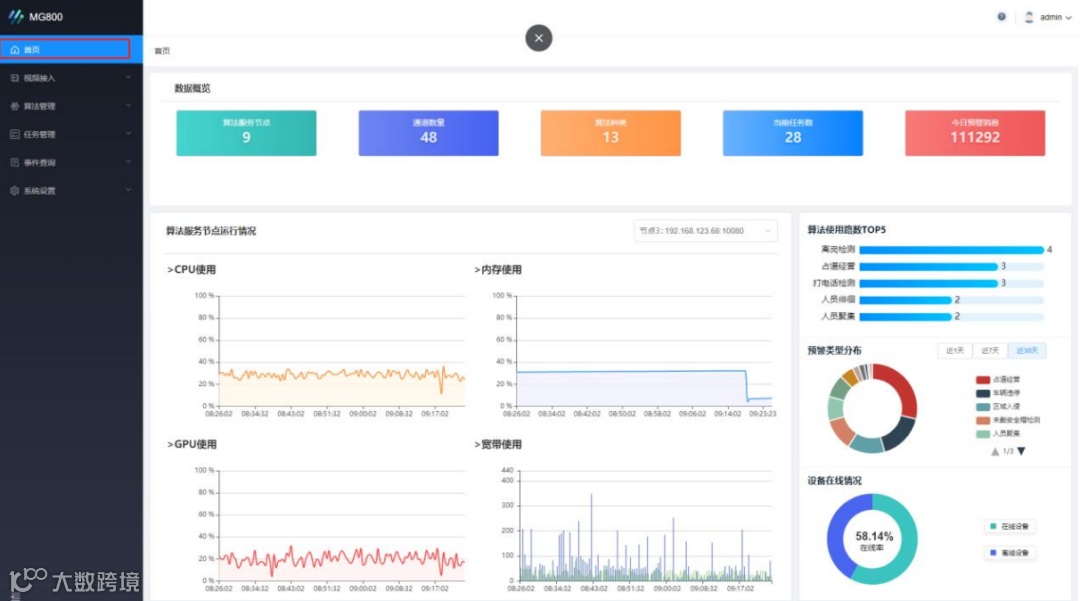
Task: Click the 人员徘徊 bar with value 2
Action: 905,300
